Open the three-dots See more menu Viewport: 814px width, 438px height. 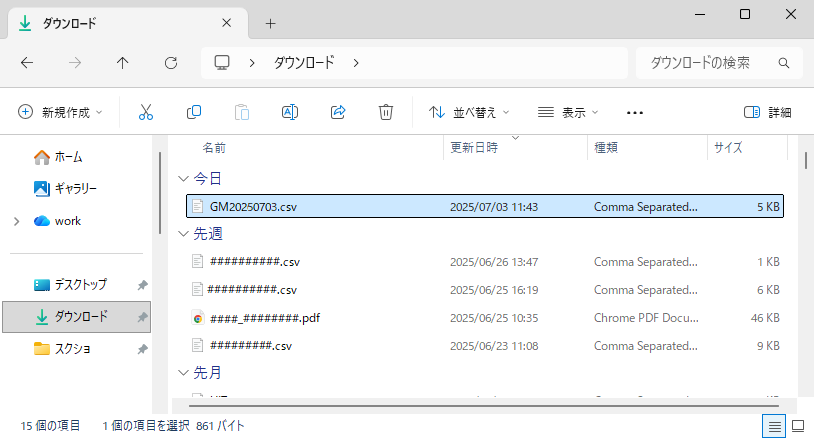[x=634, y=113]
